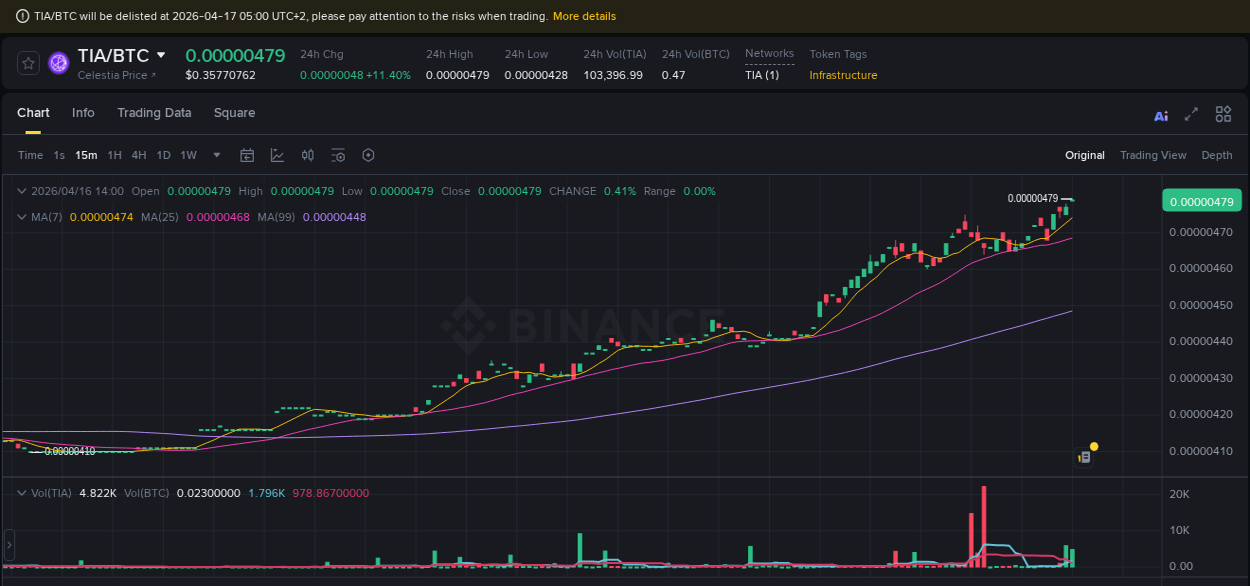Open the Ai chart analysis feature
Screen dimensions: 1250x586
click(x=1161, y=115)
